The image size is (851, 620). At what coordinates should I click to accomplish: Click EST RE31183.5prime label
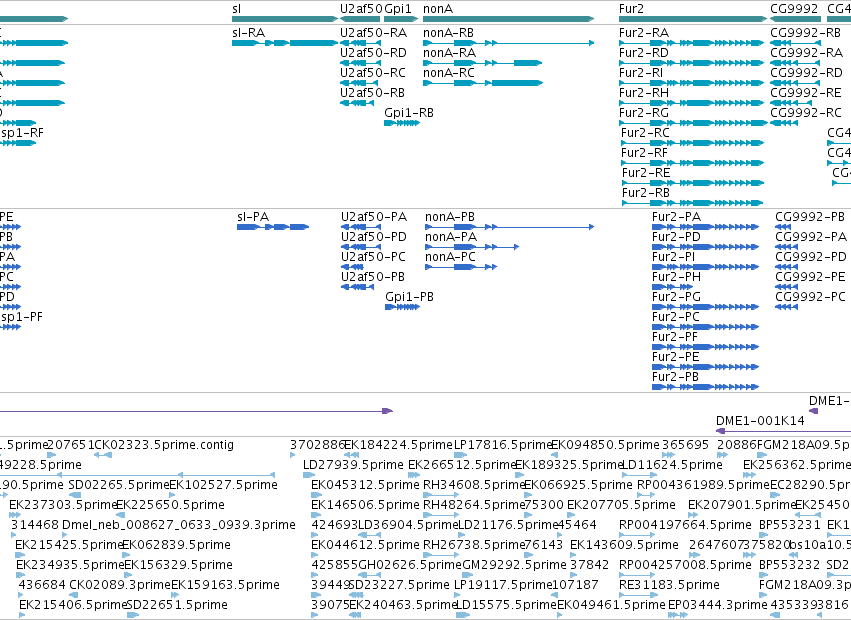(669, 585)
